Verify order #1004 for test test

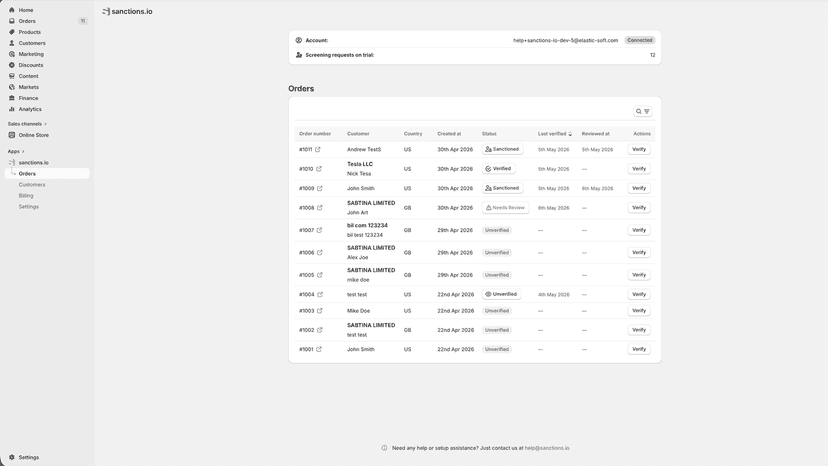pos(639,294)
